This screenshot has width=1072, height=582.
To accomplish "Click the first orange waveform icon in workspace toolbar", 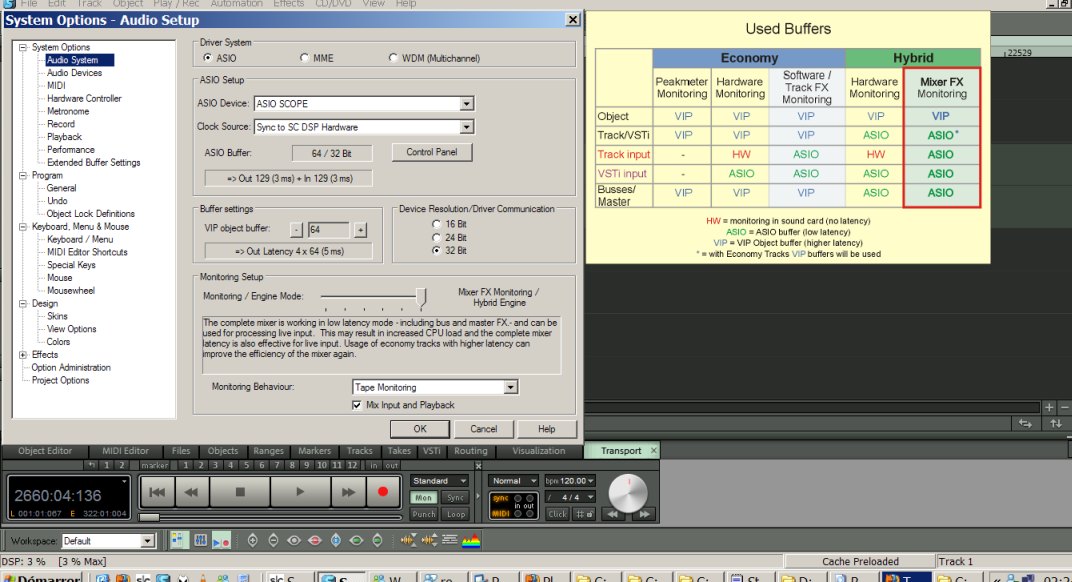I will pyautogui.click(x=408, y=540).
